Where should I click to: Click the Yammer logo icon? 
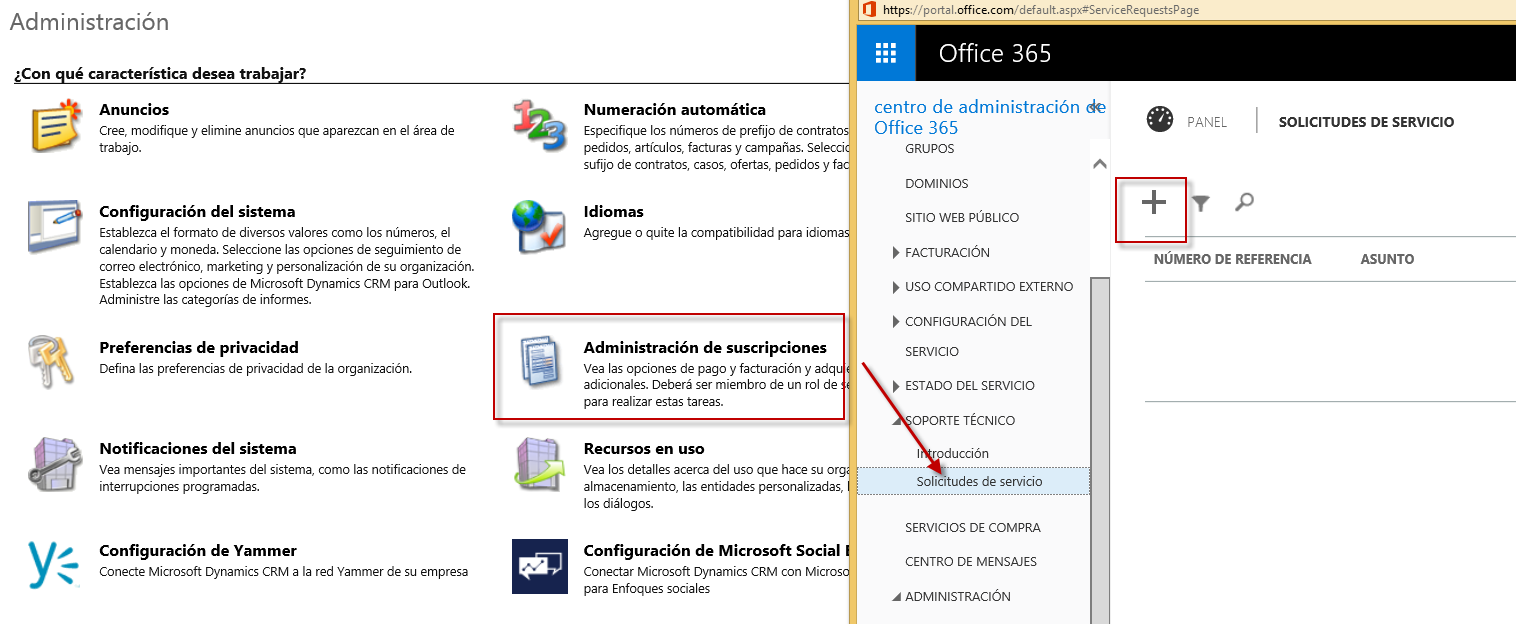coord(54,565)
